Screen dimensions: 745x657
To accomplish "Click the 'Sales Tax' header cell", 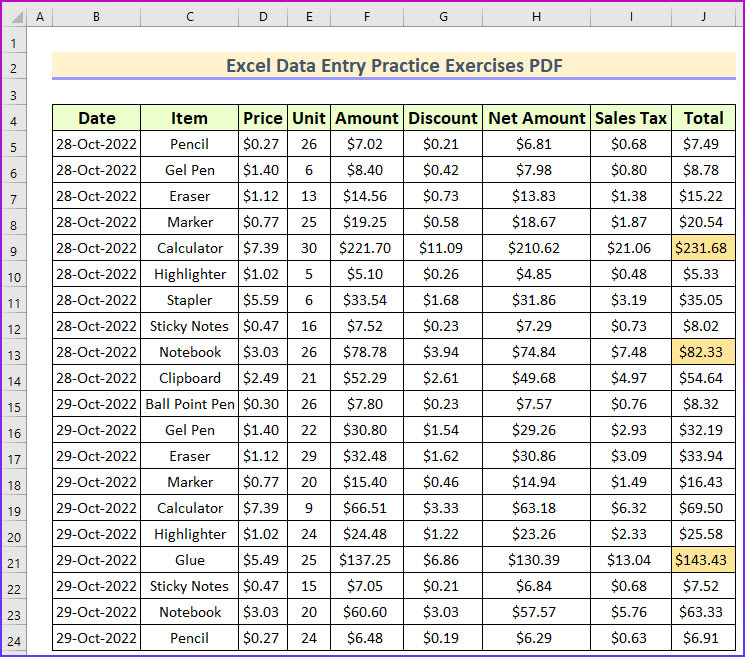I will (x=631, y=118).
